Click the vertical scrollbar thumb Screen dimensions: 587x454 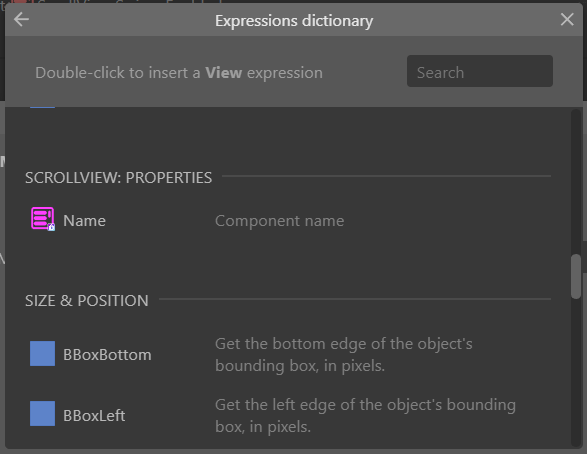click(x=576, y=276)
